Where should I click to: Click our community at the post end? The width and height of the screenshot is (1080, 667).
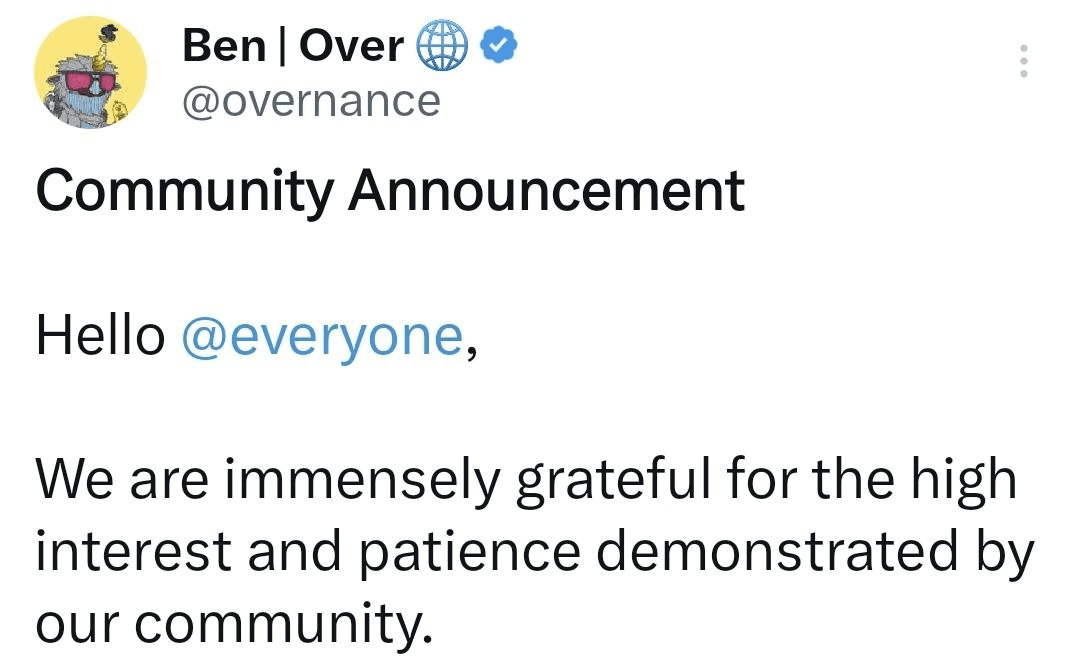pyautogui.click(x=234, y=624)
